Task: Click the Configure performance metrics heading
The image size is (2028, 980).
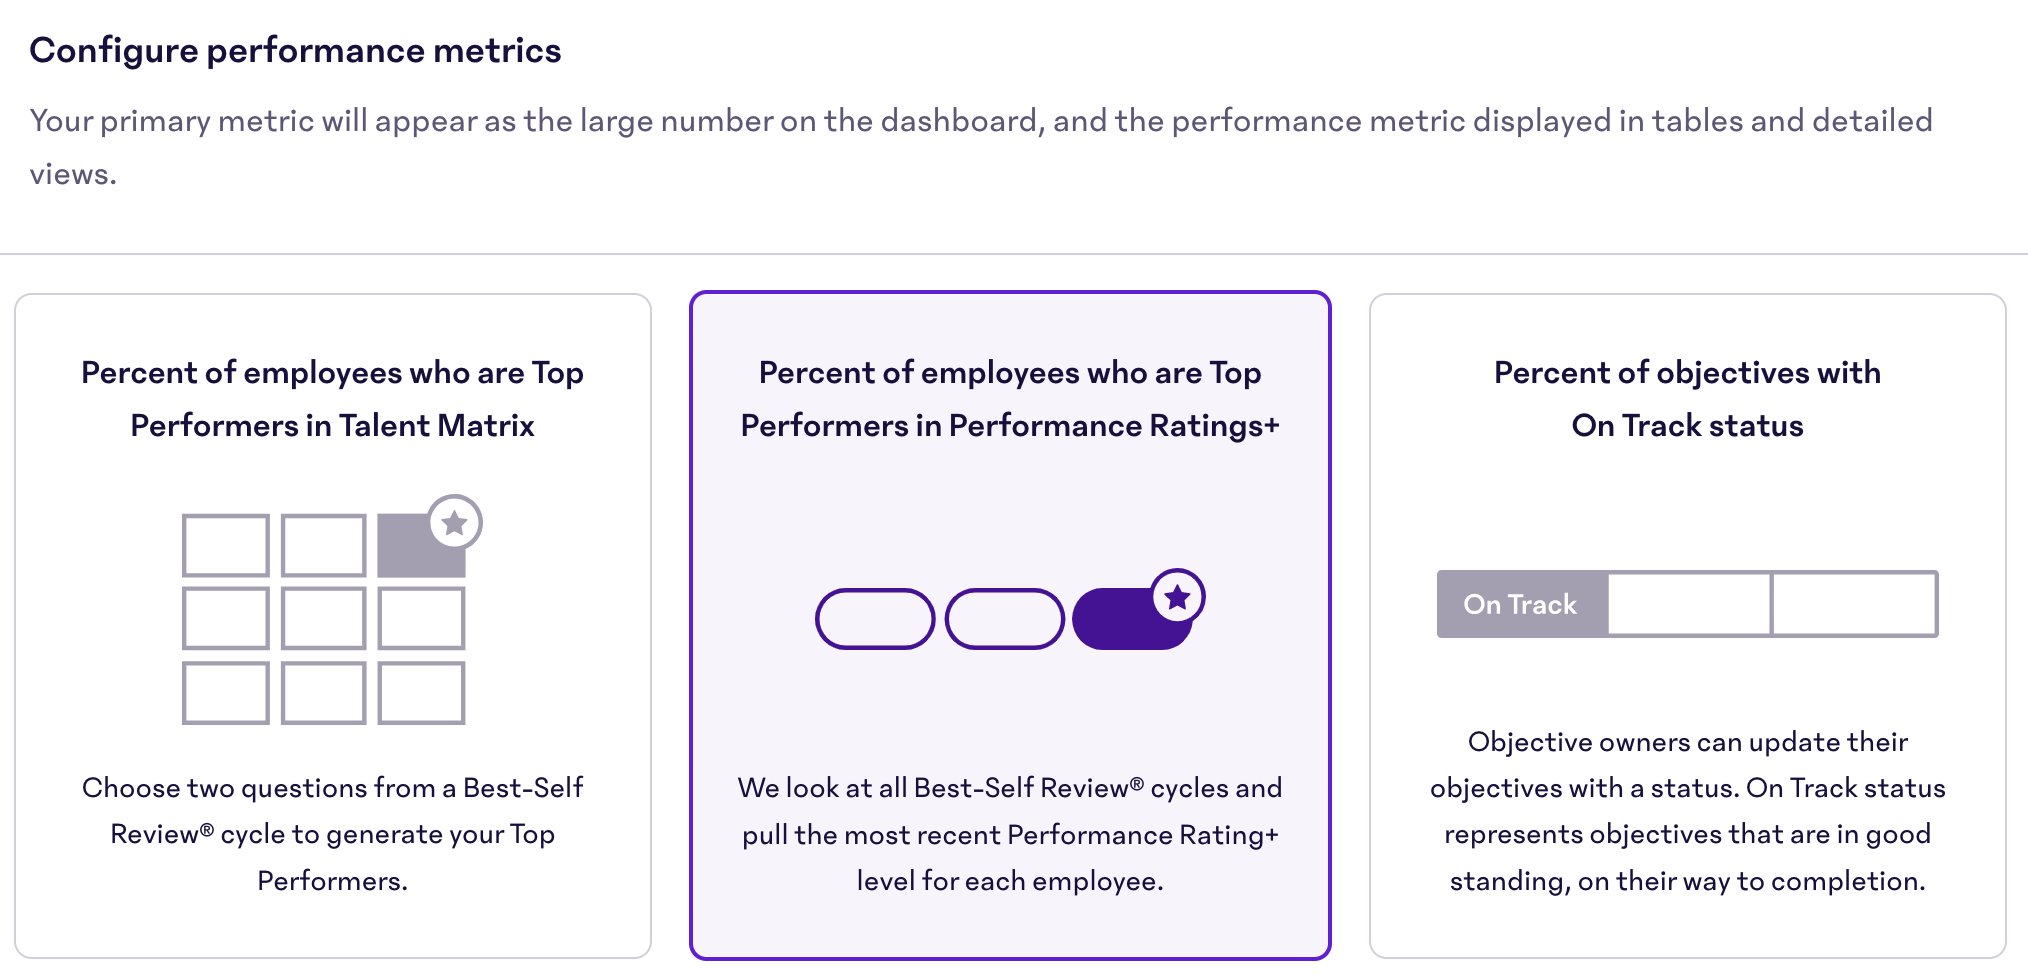Action: 296,49
